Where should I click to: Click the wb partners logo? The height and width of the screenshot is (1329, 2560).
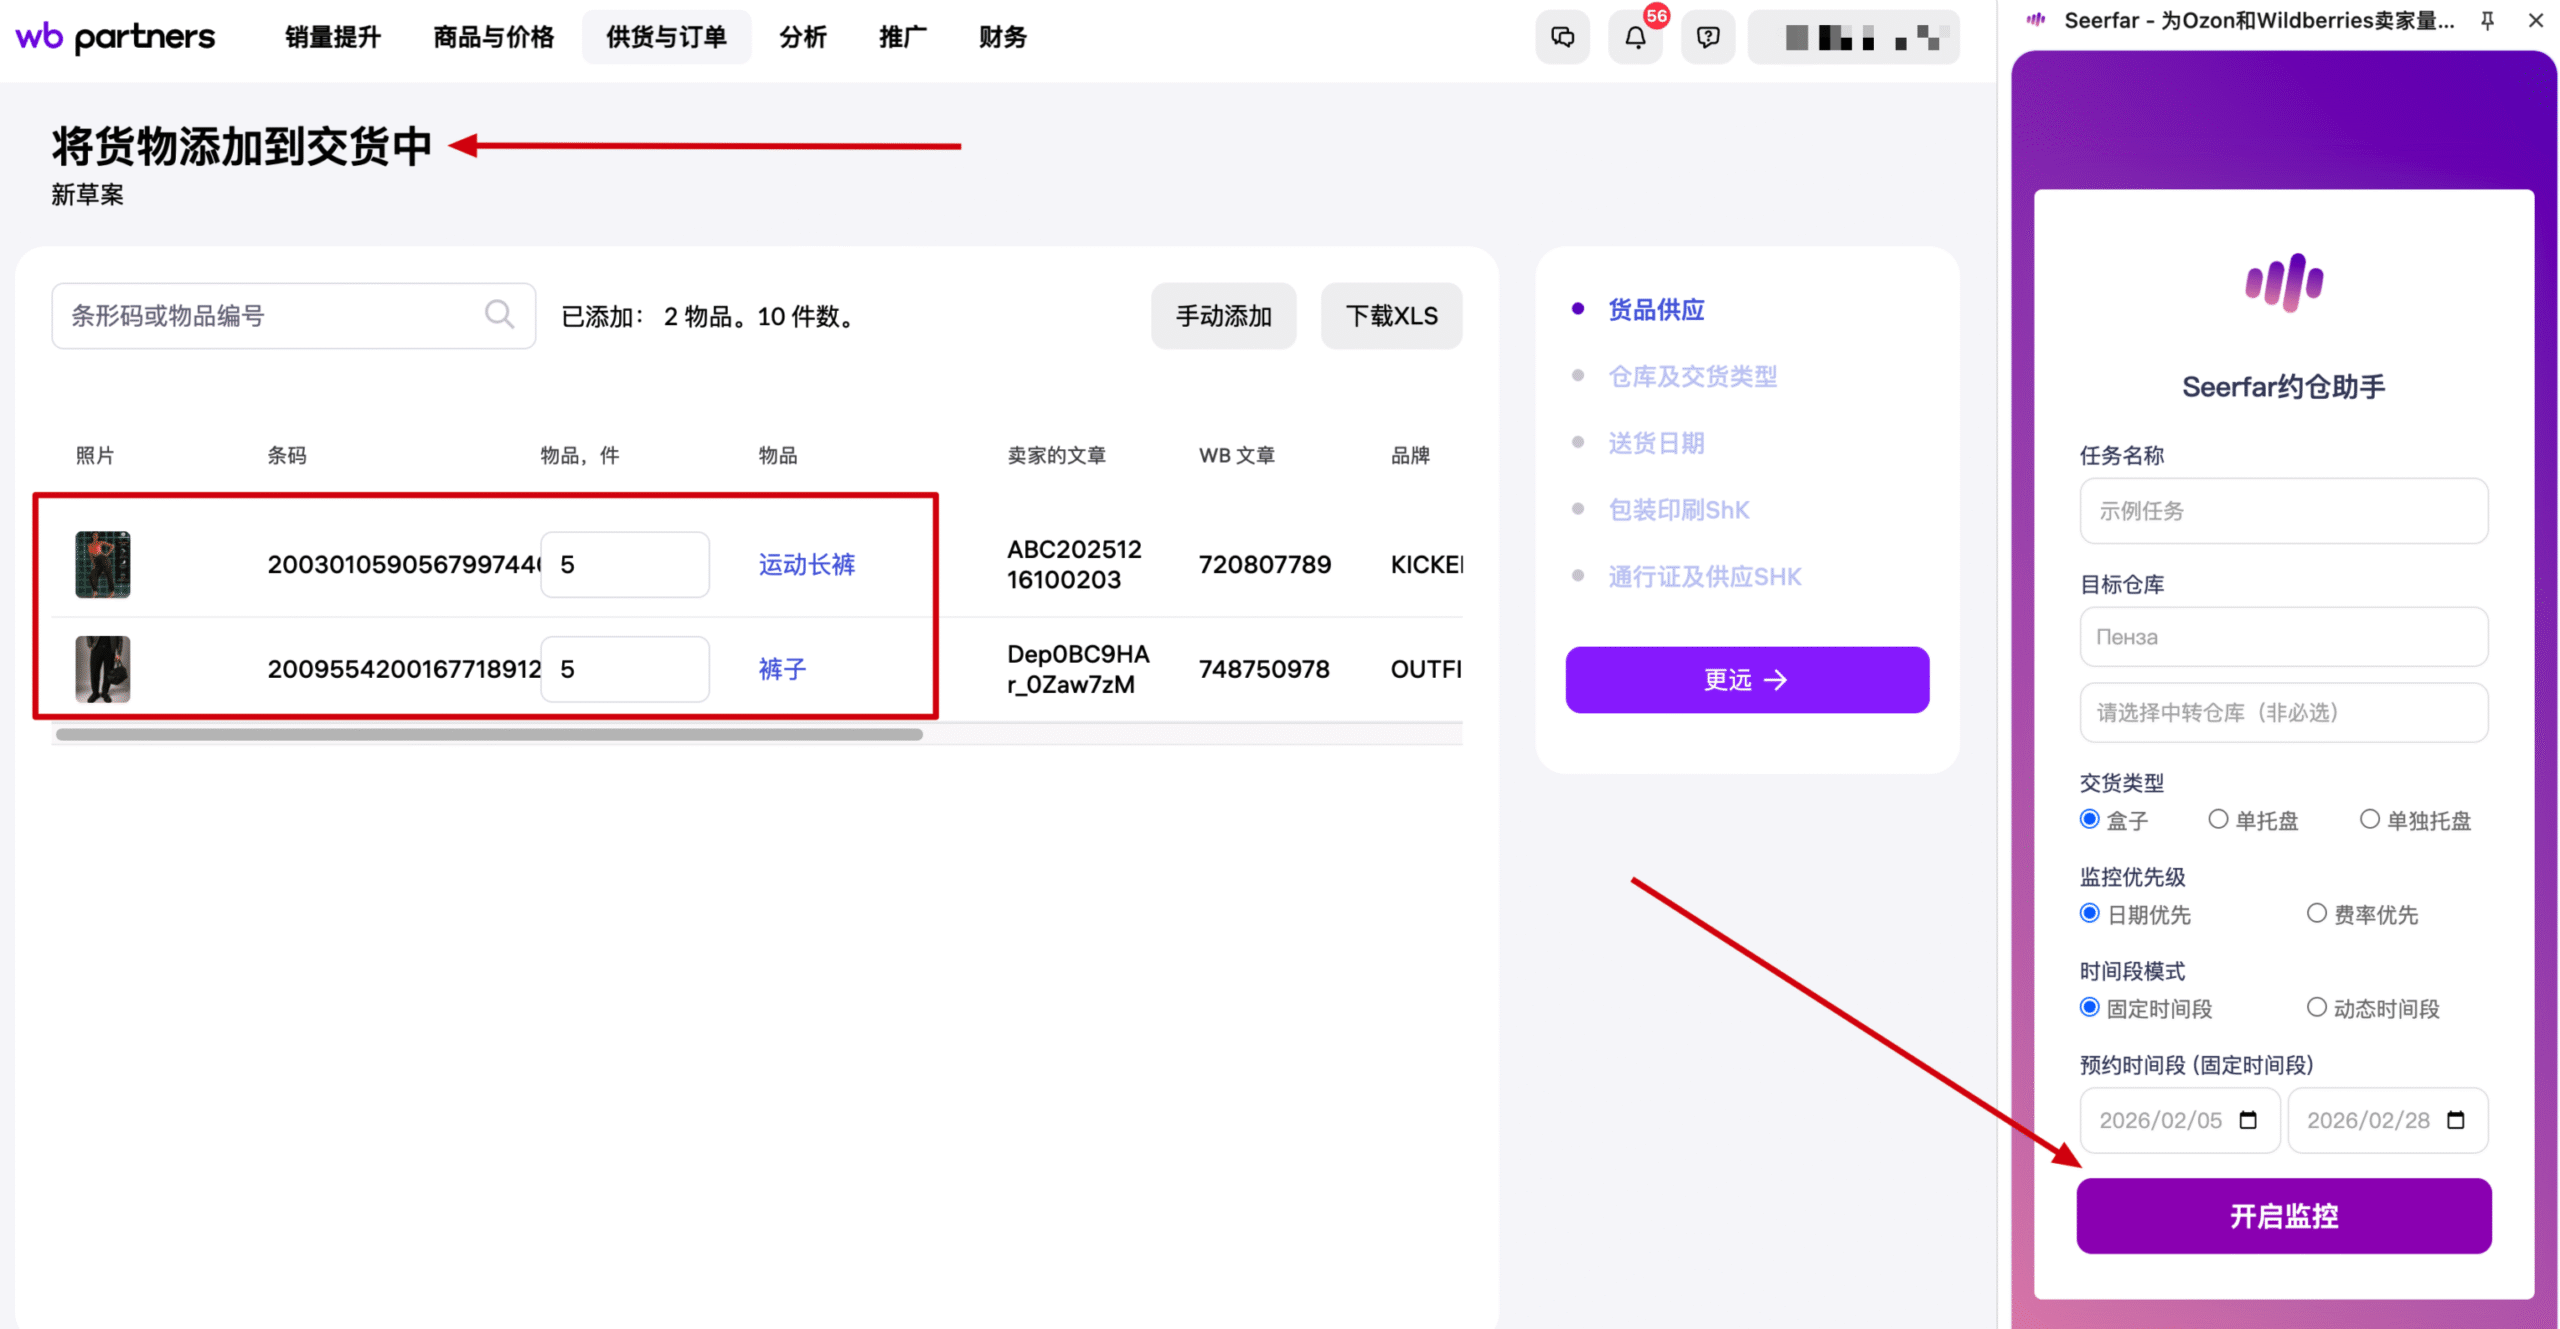pyautogui.click(x=115, y=37)
